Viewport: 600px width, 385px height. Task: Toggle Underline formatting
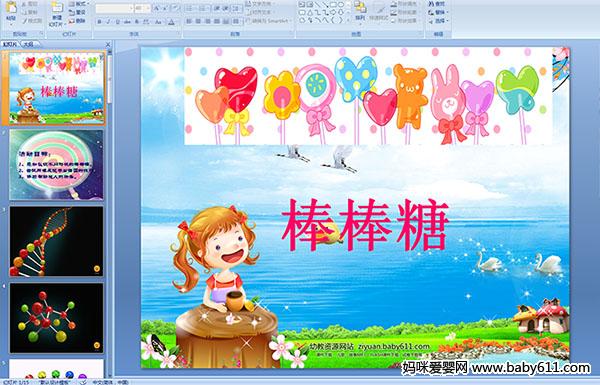[117, 22]
